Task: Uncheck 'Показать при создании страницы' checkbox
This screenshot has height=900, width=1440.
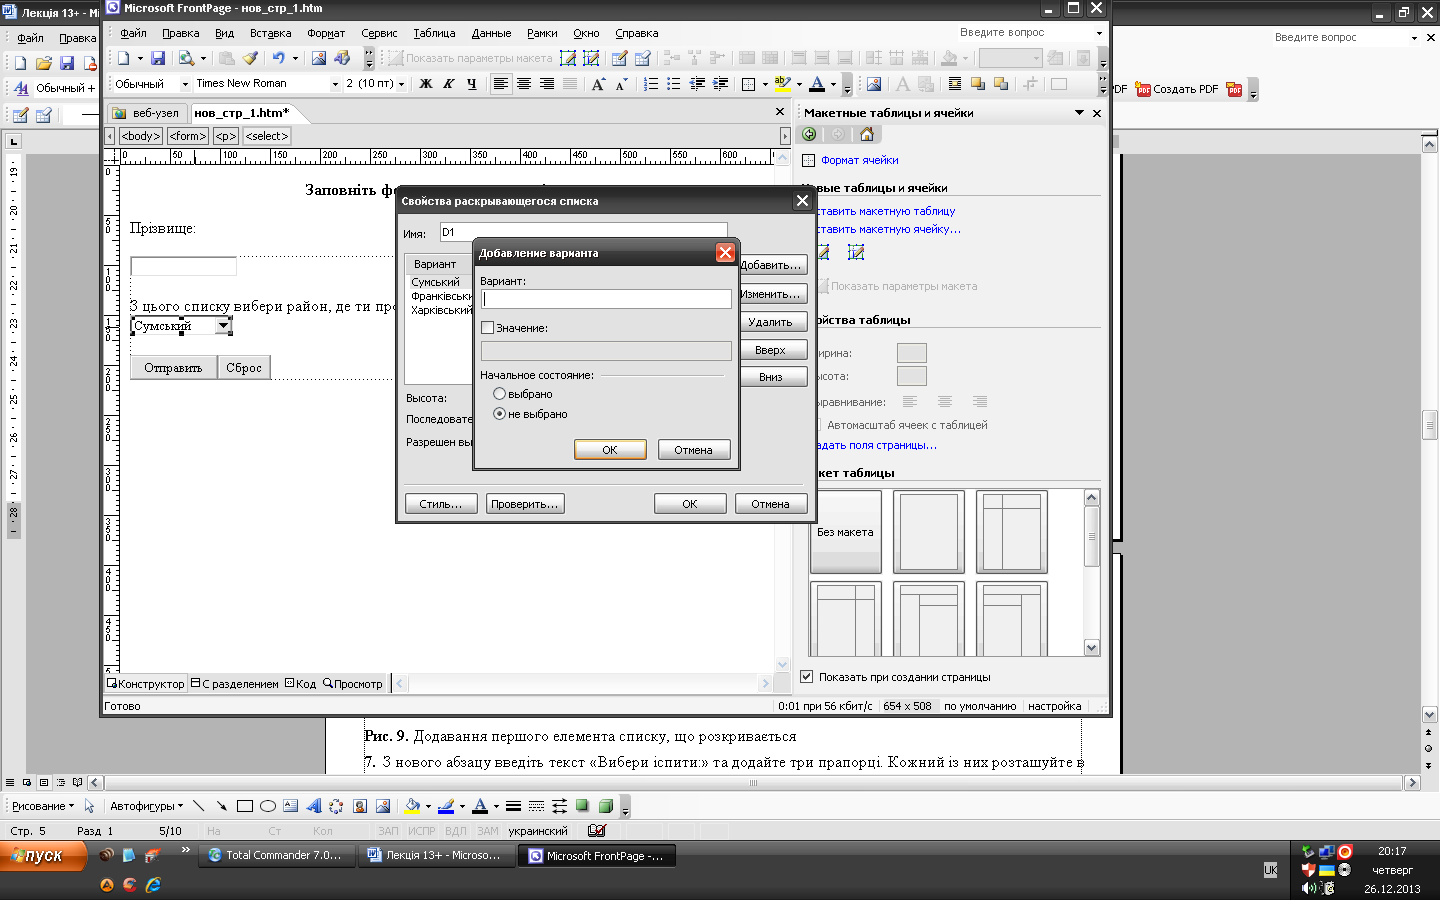Action: pyautogui.click(x=807, y=677)
